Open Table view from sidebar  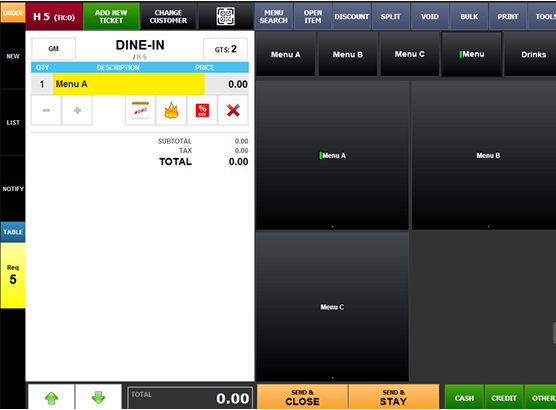[13, 232]
